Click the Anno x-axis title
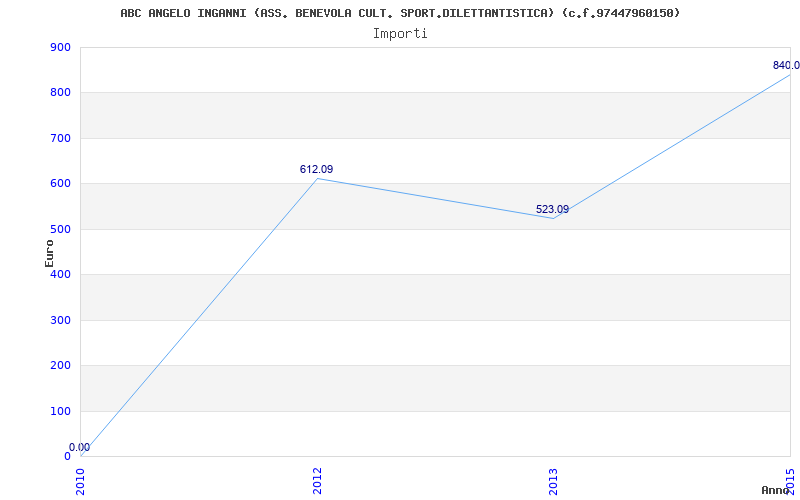 click(776, 490)
